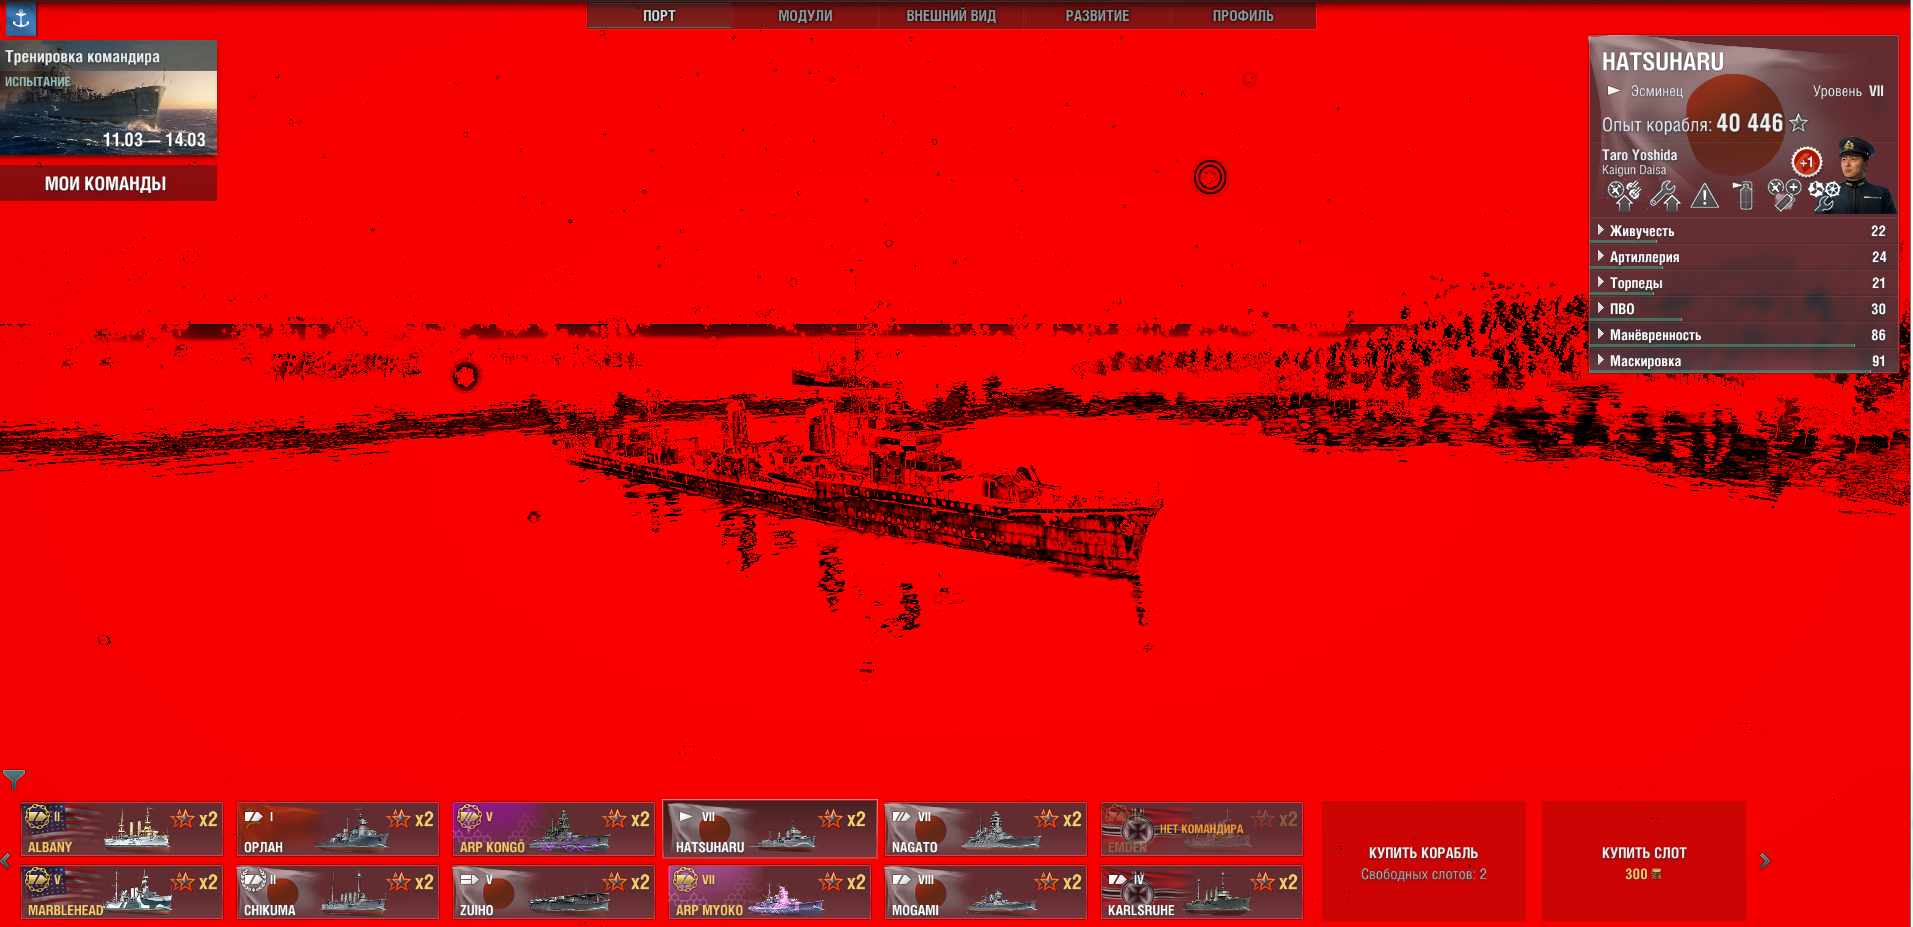Page the ship carousel right
Viewport: 1913px width, 927px height.
coord(1765,861)
